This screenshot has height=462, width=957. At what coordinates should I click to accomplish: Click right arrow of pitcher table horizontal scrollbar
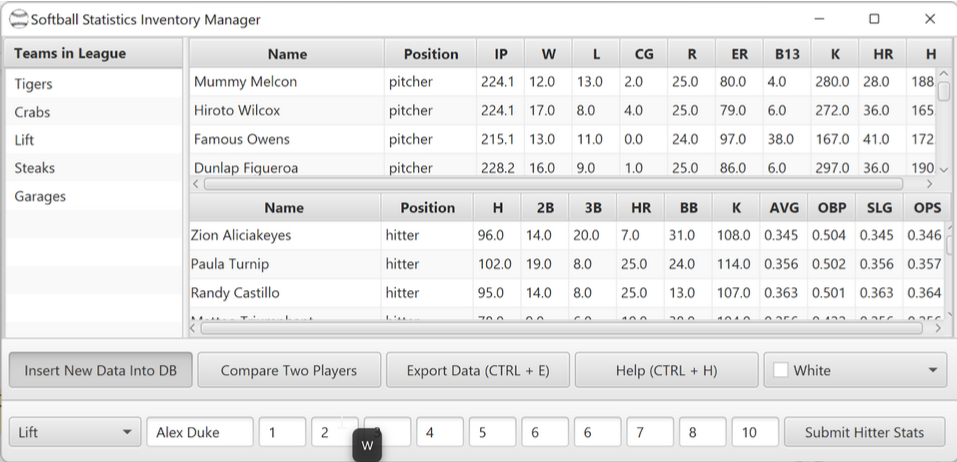[x=930, y=184]
